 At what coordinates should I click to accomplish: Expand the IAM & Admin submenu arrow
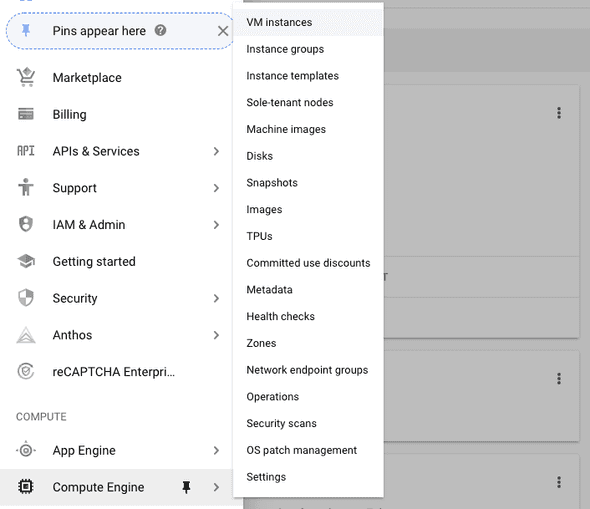tap(216, 225)
